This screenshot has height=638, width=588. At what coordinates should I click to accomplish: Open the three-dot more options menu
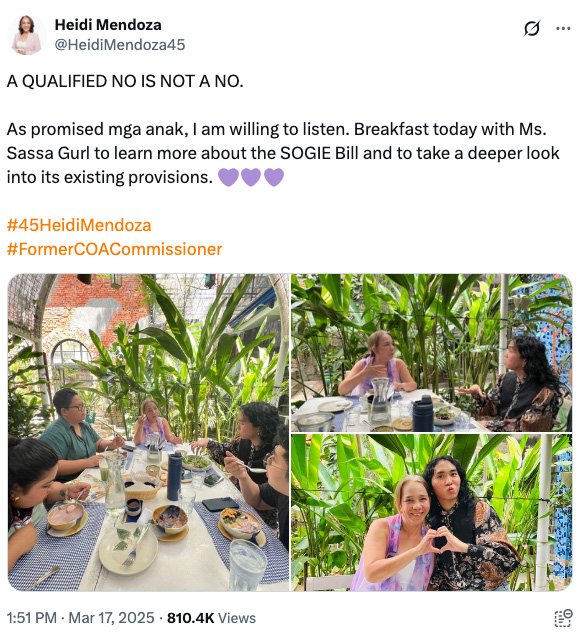pos(563,28)
